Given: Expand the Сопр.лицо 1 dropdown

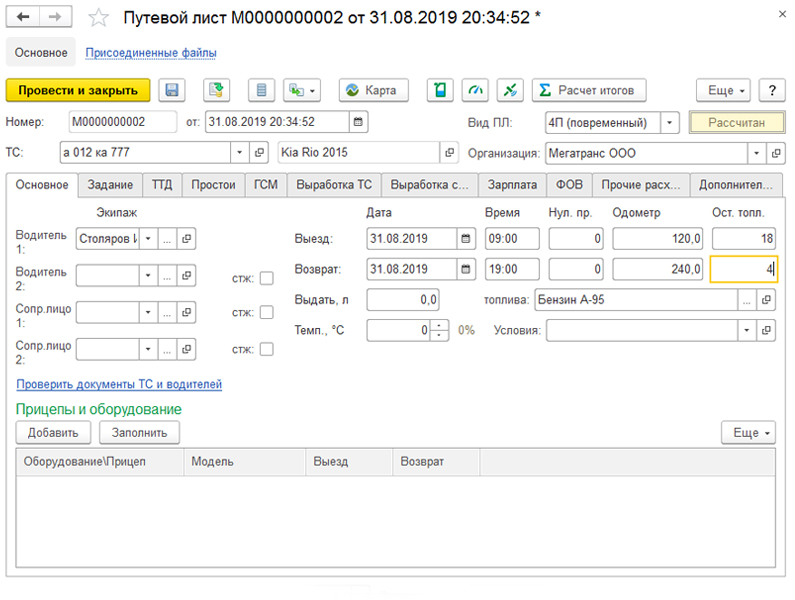Looking at the screenshot, I should click(148, 312).
